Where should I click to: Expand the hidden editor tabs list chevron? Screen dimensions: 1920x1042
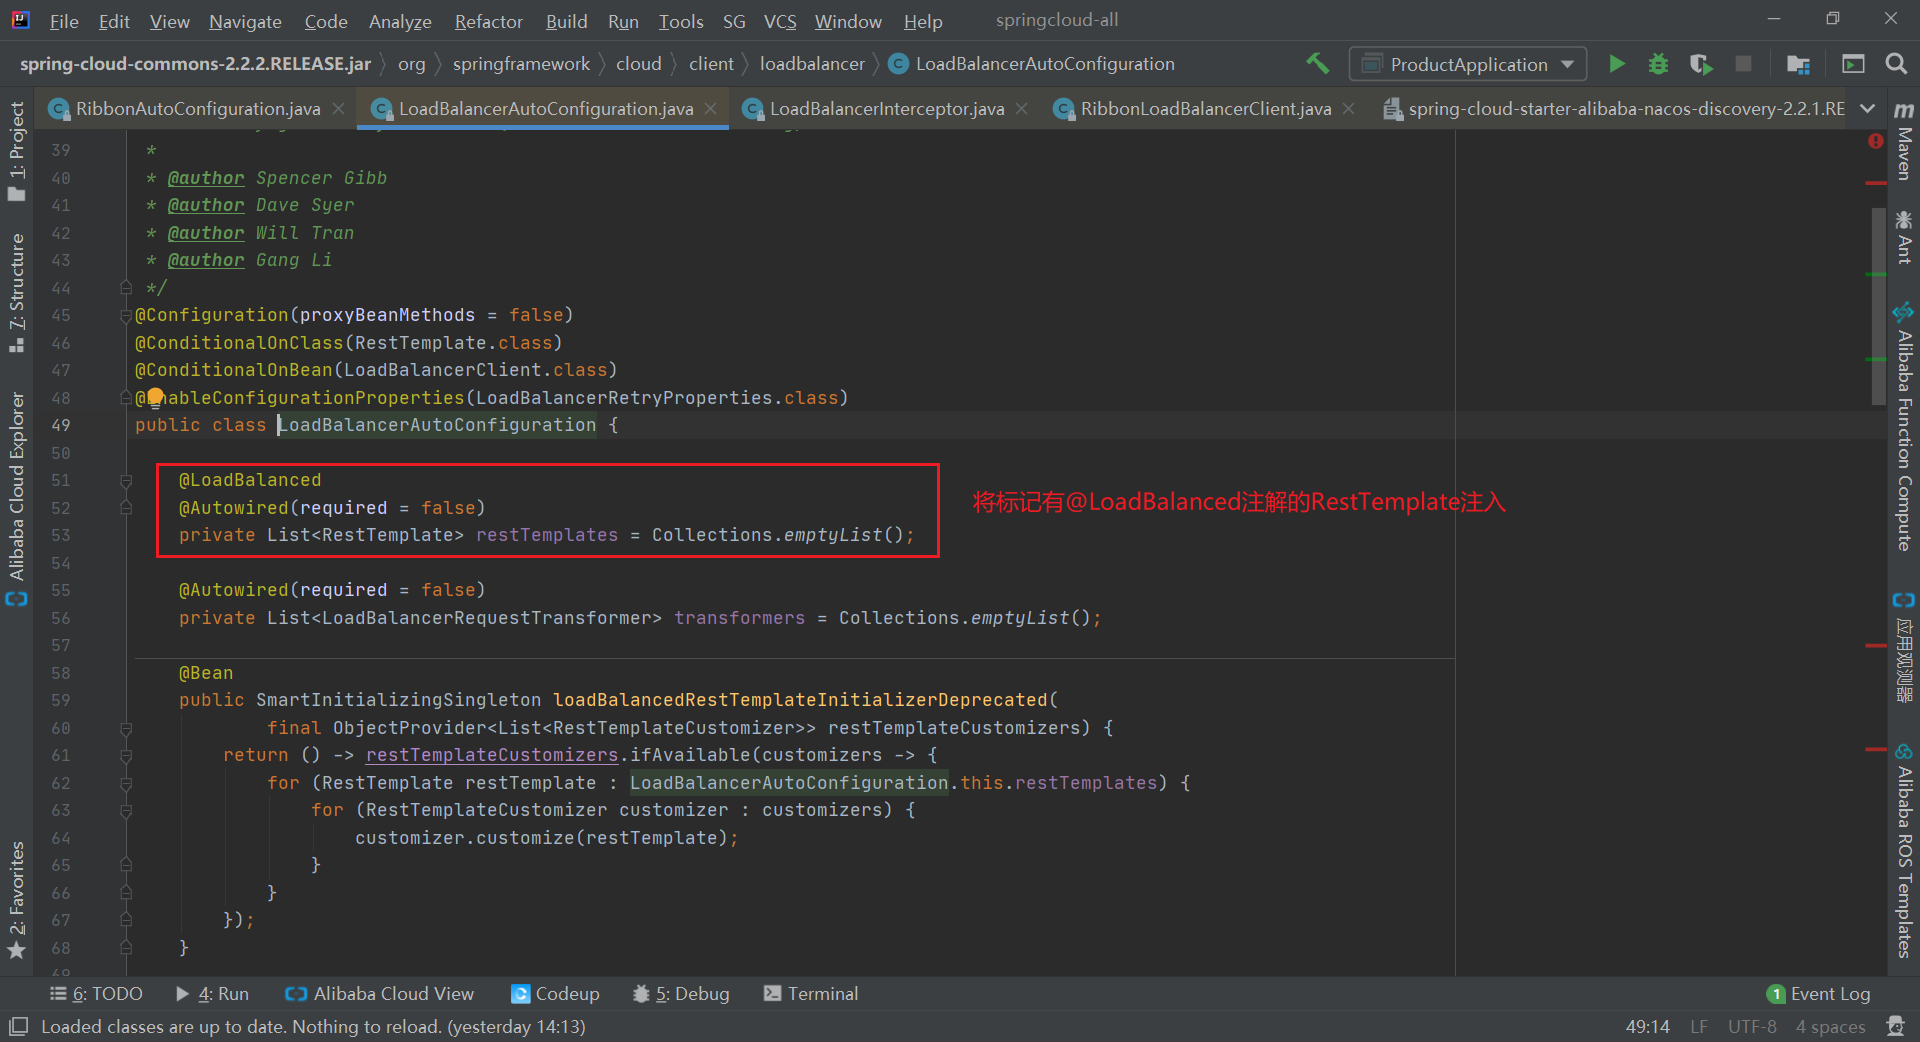[1867, 108]
